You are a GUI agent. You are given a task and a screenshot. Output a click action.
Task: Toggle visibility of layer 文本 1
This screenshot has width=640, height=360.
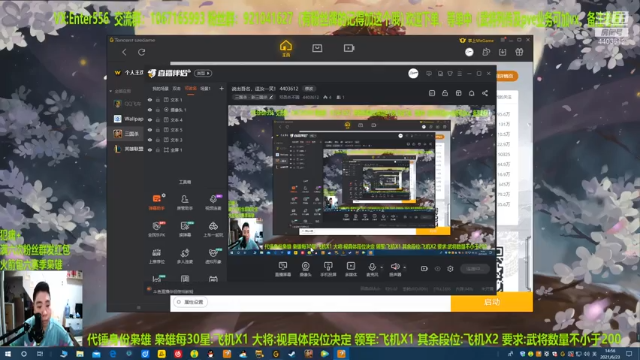coord(150,100)
